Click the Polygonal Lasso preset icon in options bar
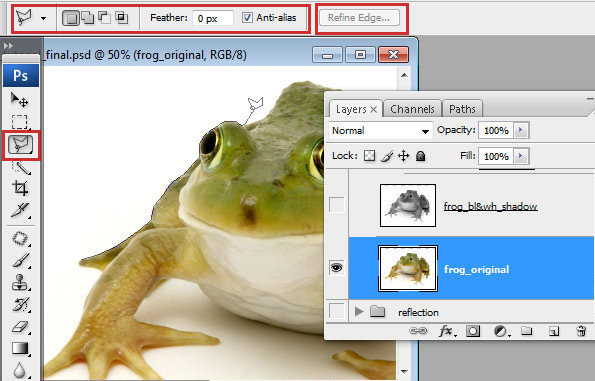Image resolution: width=595 pixels, height=381 pixels. click(25, 17)
